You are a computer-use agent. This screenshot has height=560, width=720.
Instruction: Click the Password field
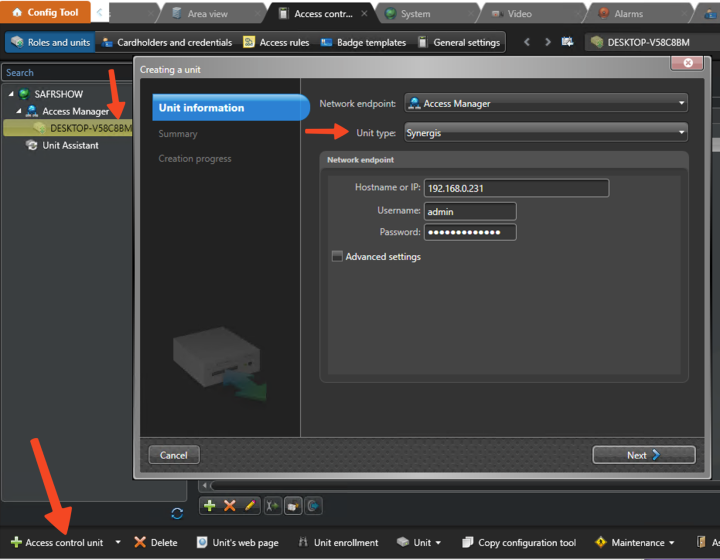point(470,232)
